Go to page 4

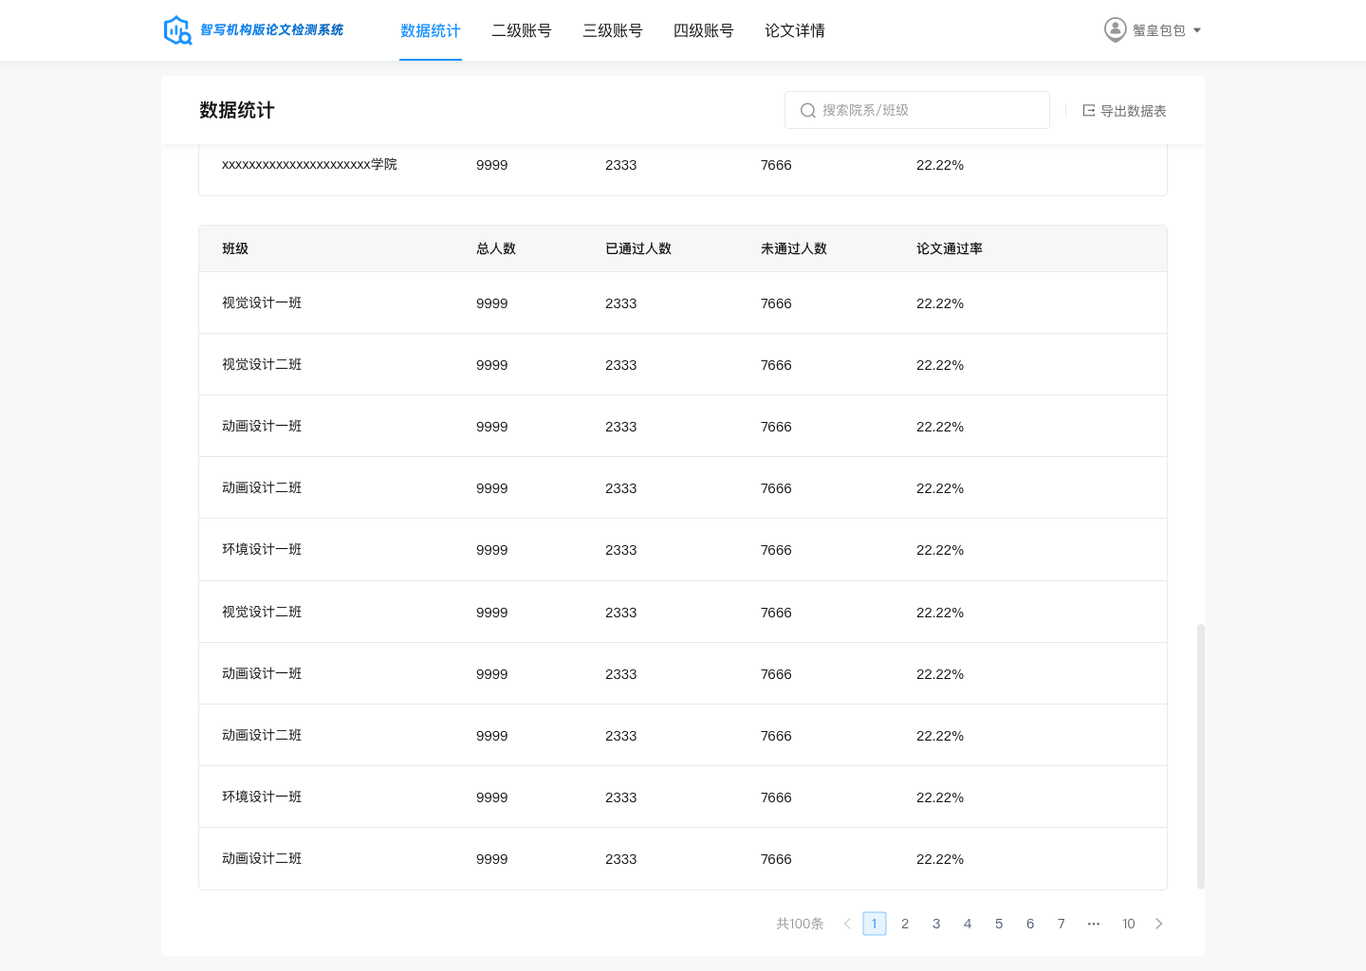[x=967, y=923]
